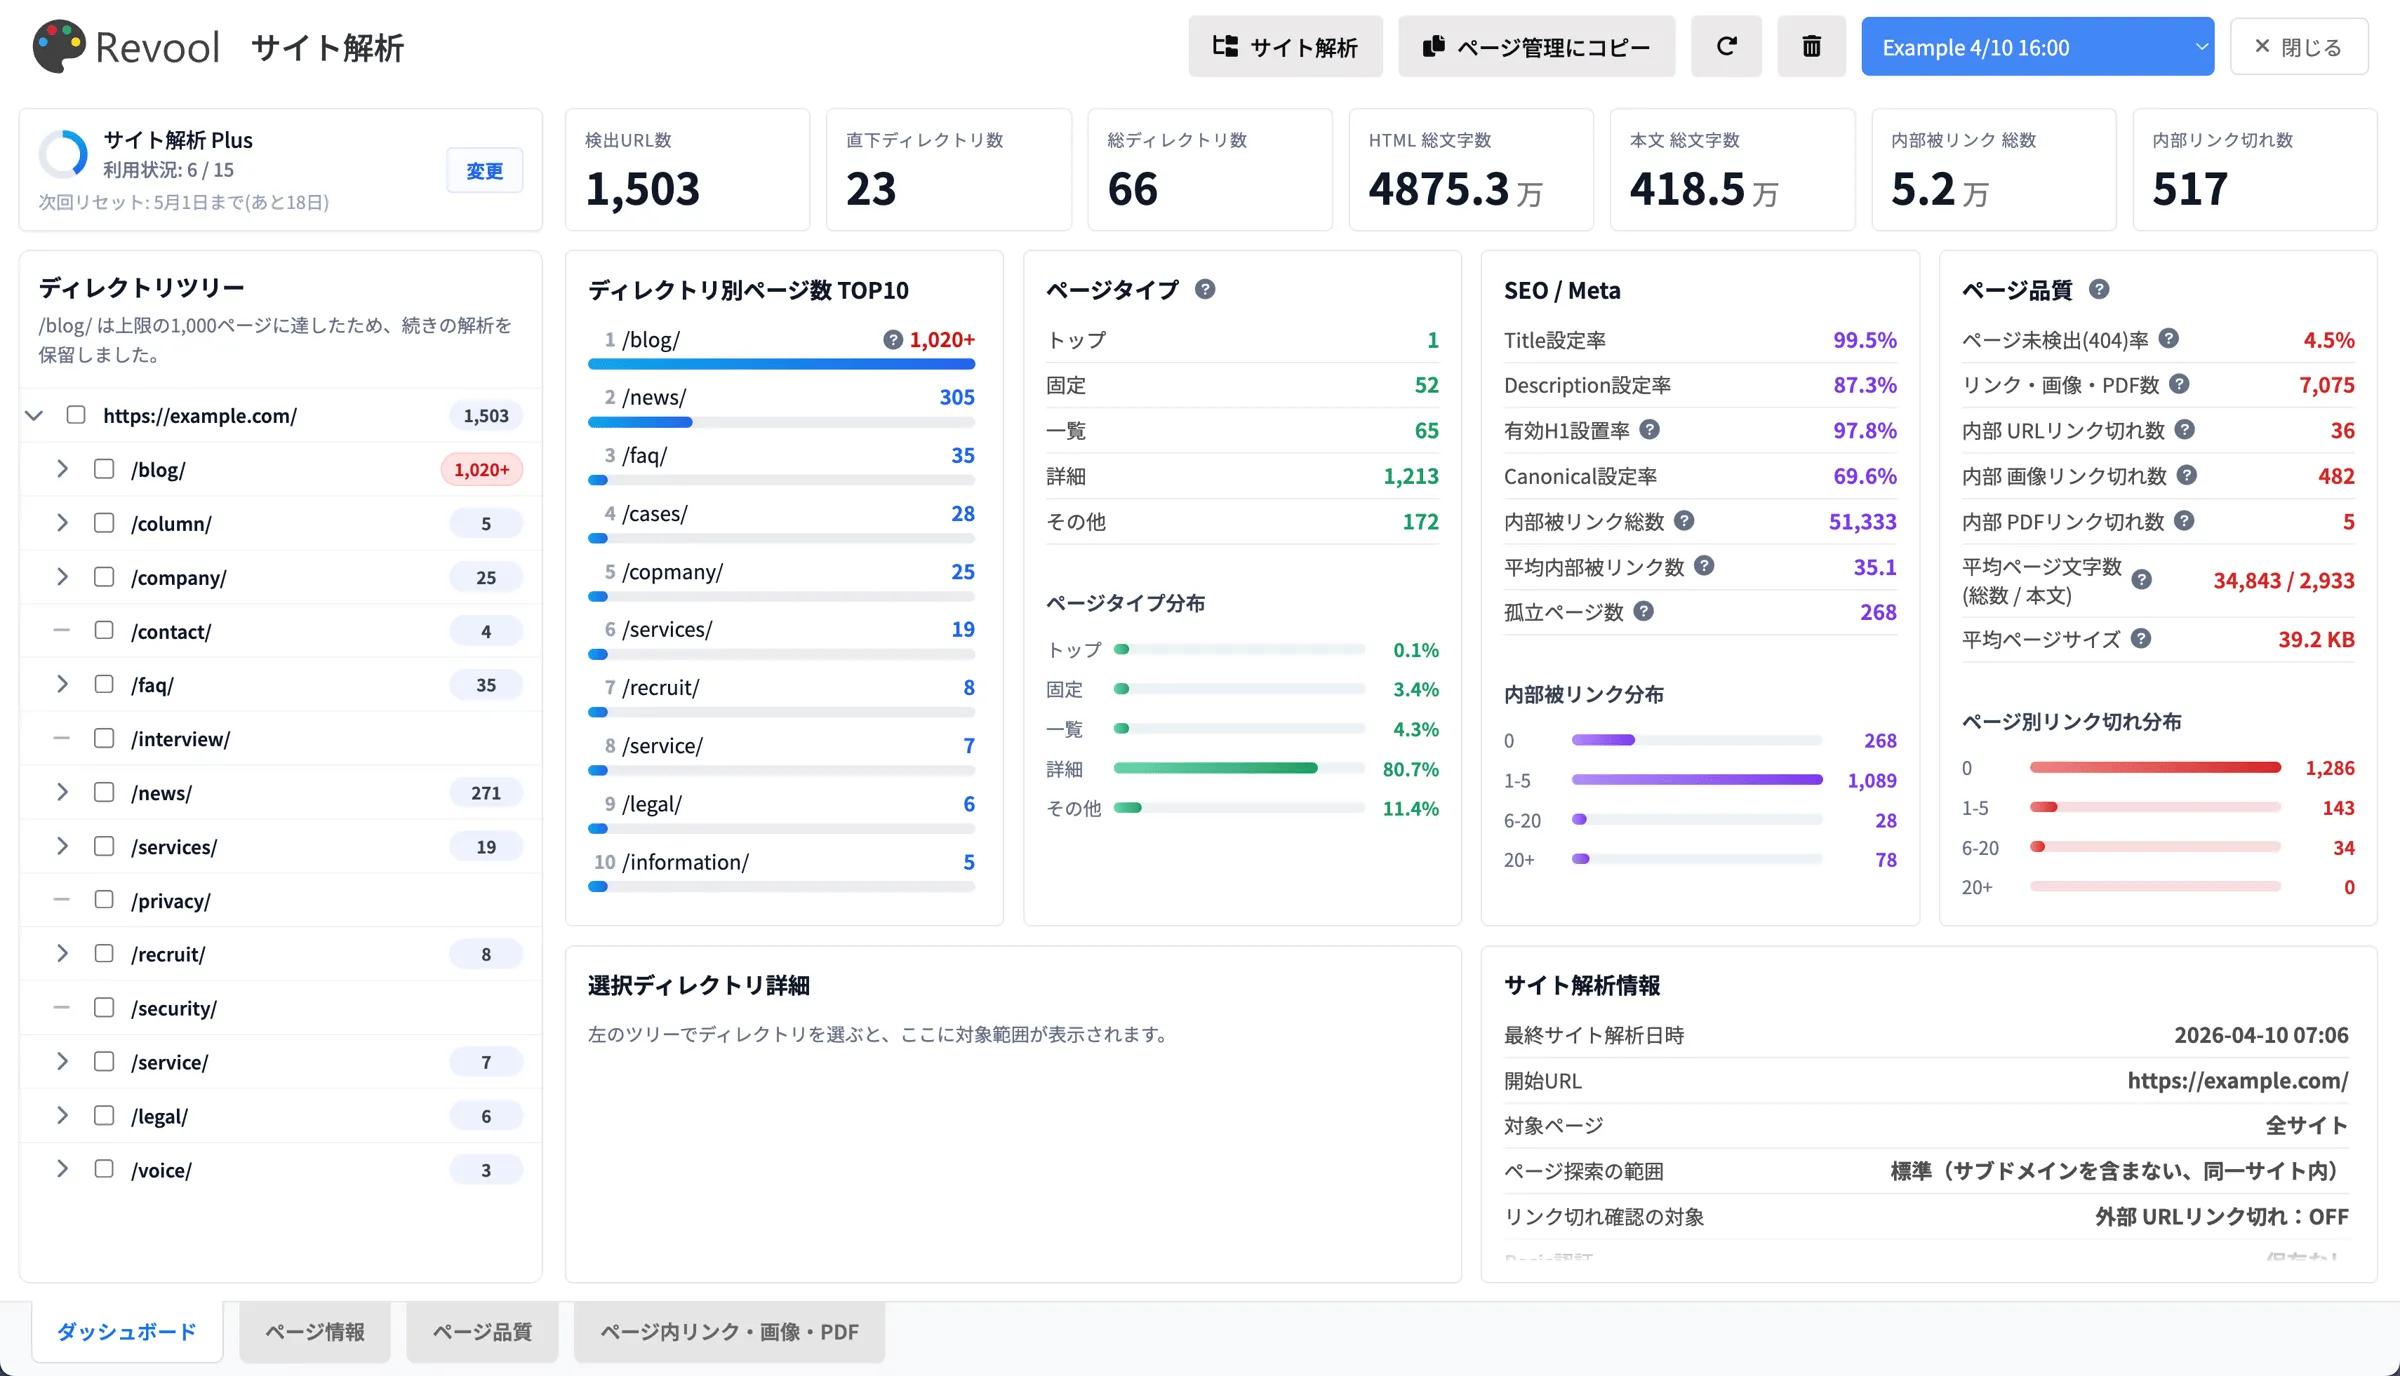Click the trash delete icon button
This screenshot has width=2400, height=1376.
coord(1811,46)
